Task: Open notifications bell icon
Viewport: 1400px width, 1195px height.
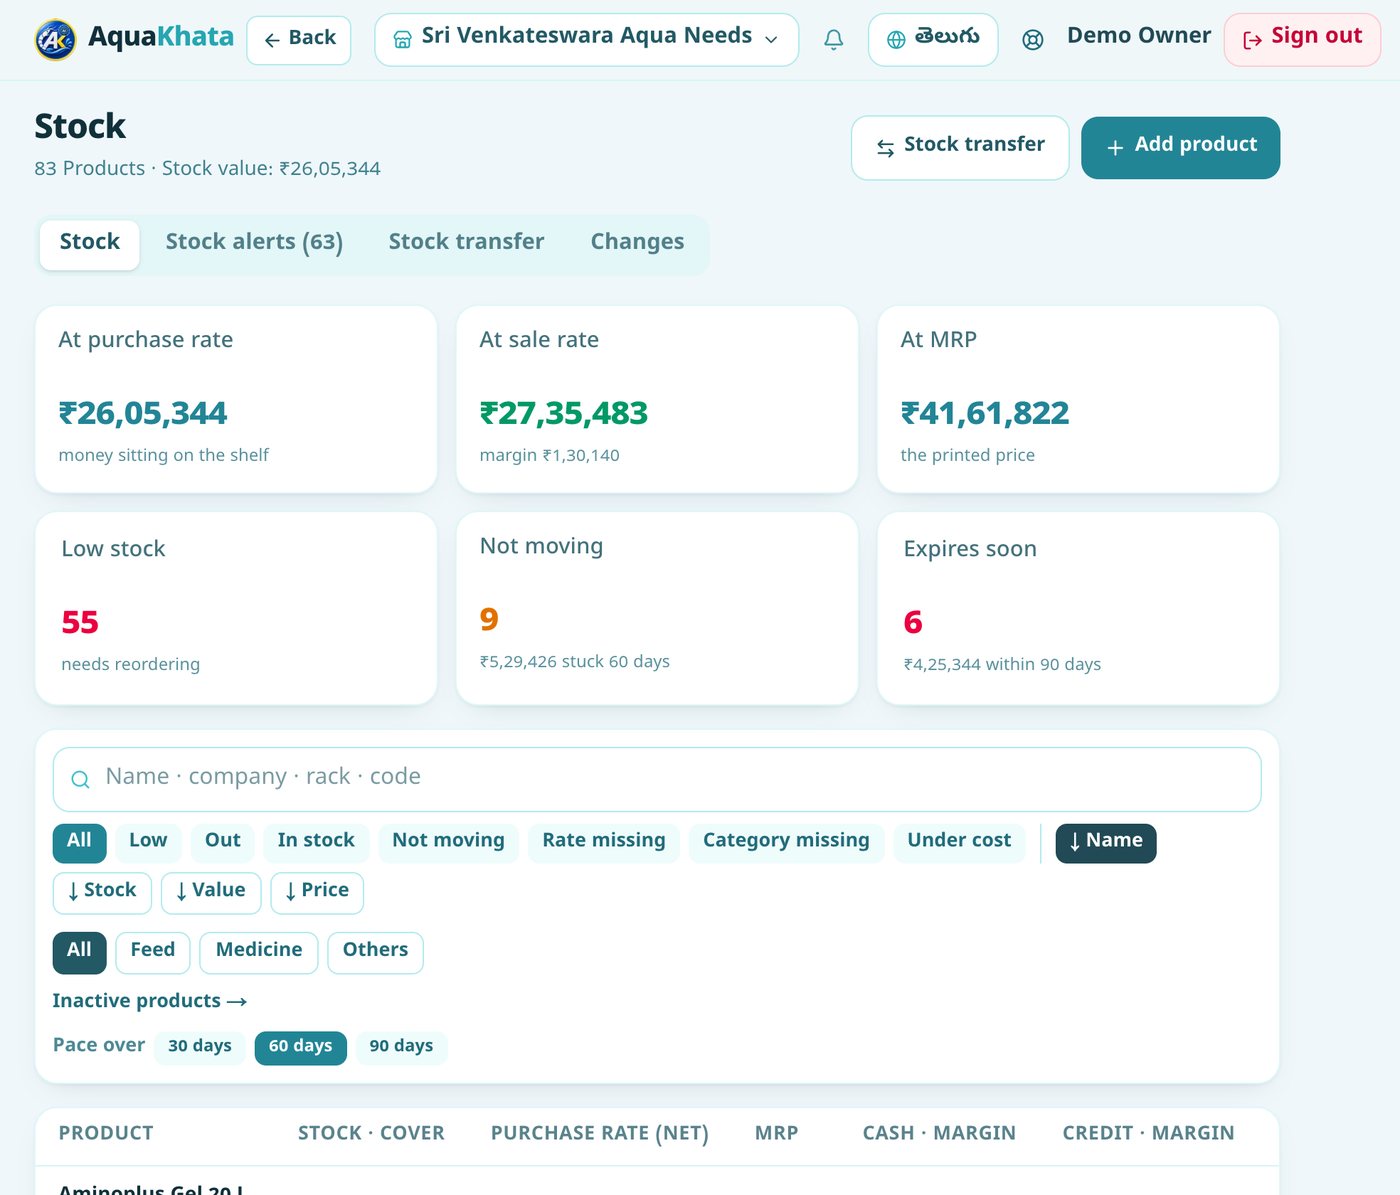Action: coord(833,40)
